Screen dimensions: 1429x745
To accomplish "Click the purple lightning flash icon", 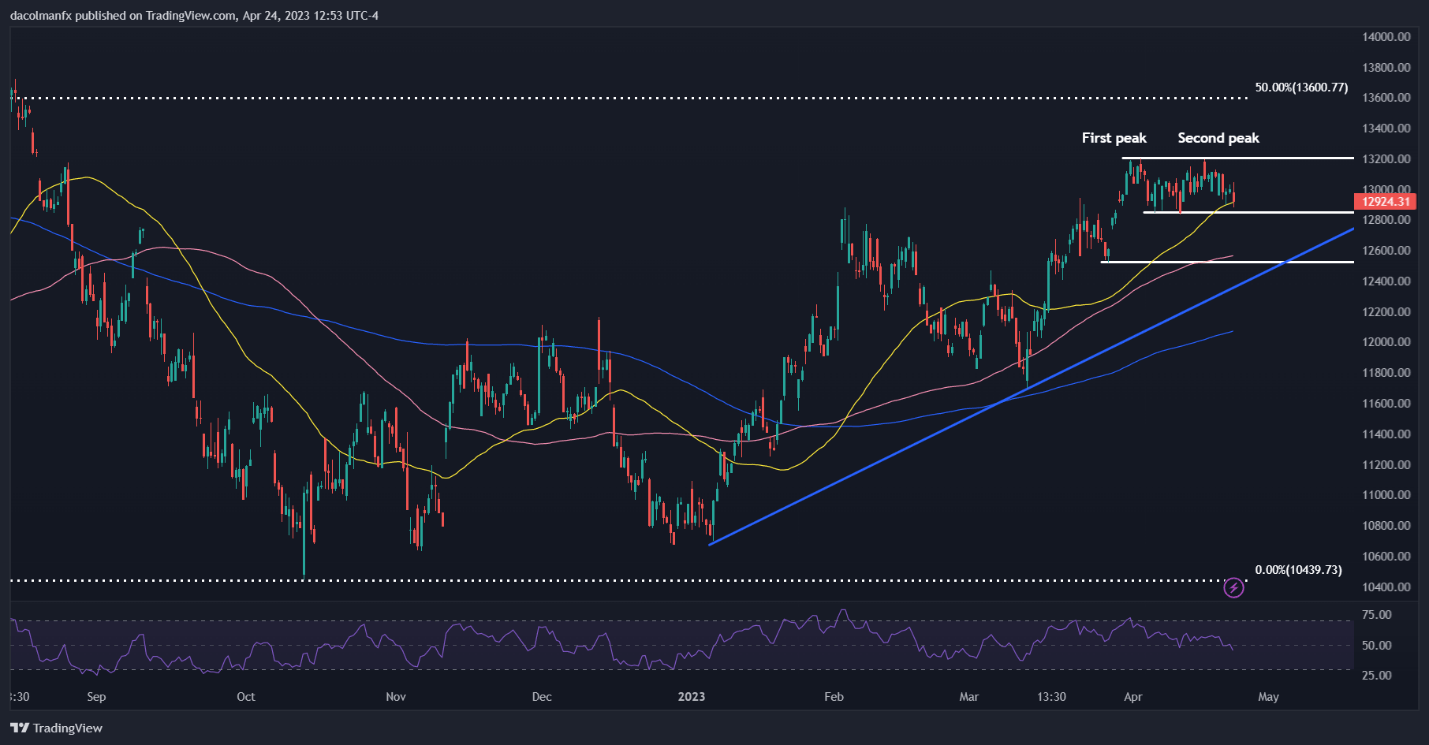I will click(1234, 588).
